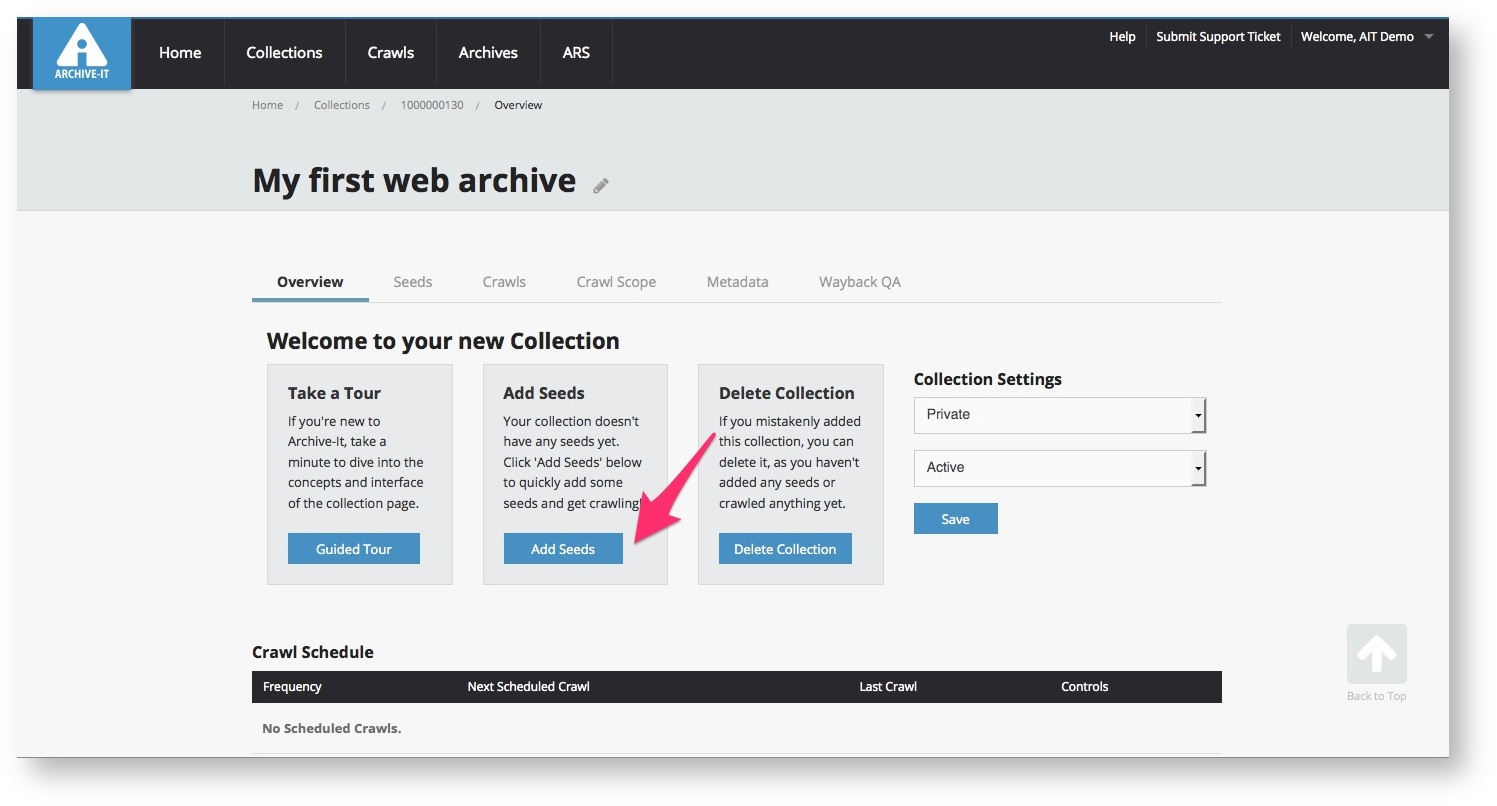
Task: Click the Collections breadcrumb link
Action: [341, 105]
